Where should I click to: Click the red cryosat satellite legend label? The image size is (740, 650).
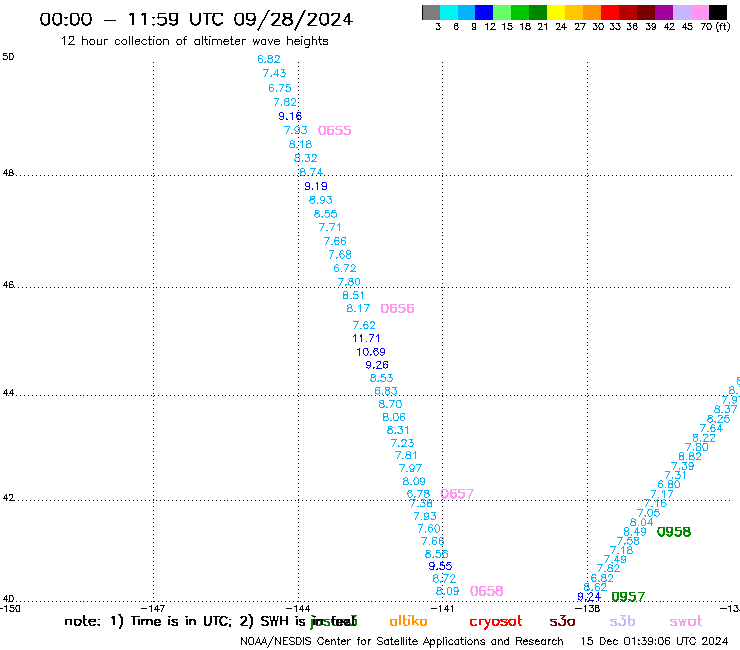[496, 622]
